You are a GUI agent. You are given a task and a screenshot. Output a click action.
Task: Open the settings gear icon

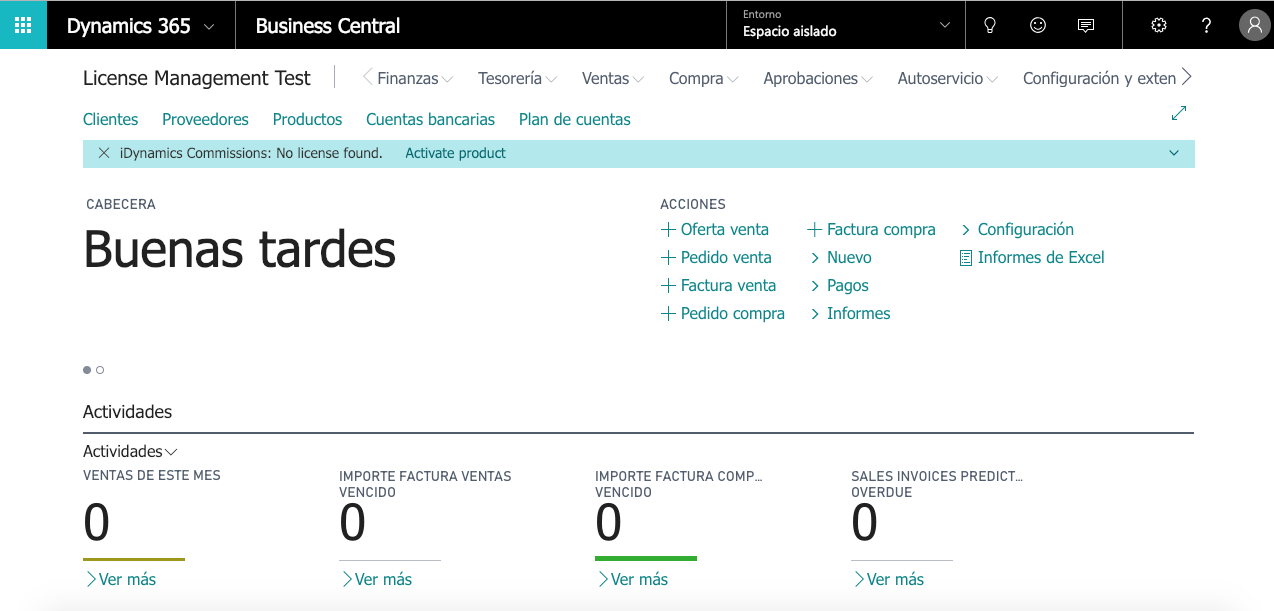point(1159,26)
